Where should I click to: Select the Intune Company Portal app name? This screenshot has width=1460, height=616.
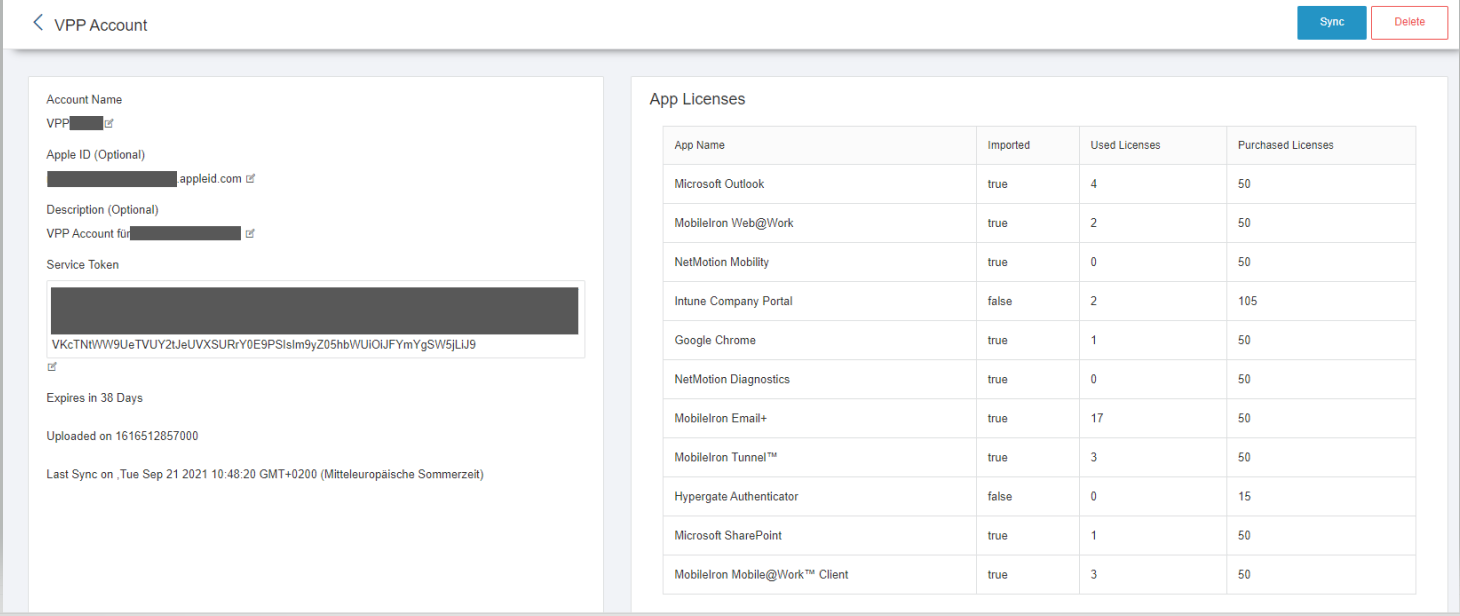[734, 301]
